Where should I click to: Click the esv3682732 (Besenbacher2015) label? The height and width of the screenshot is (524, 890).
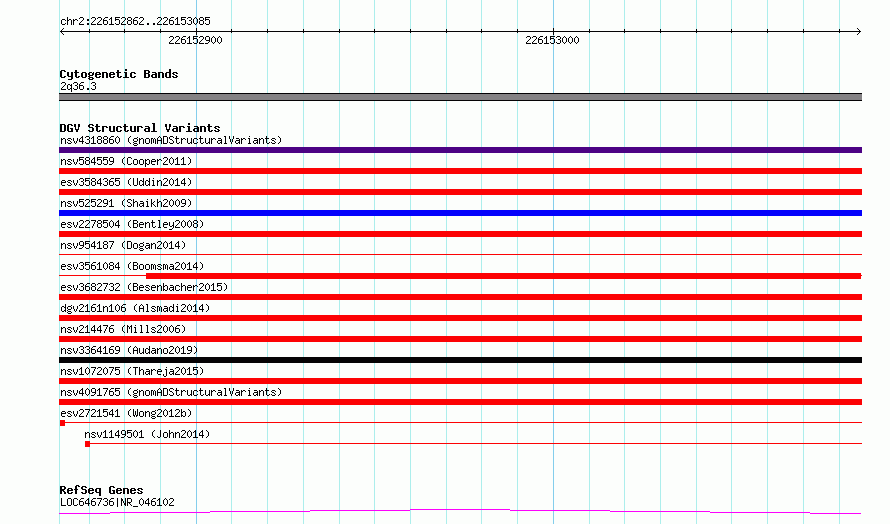(x=144, y=287)
